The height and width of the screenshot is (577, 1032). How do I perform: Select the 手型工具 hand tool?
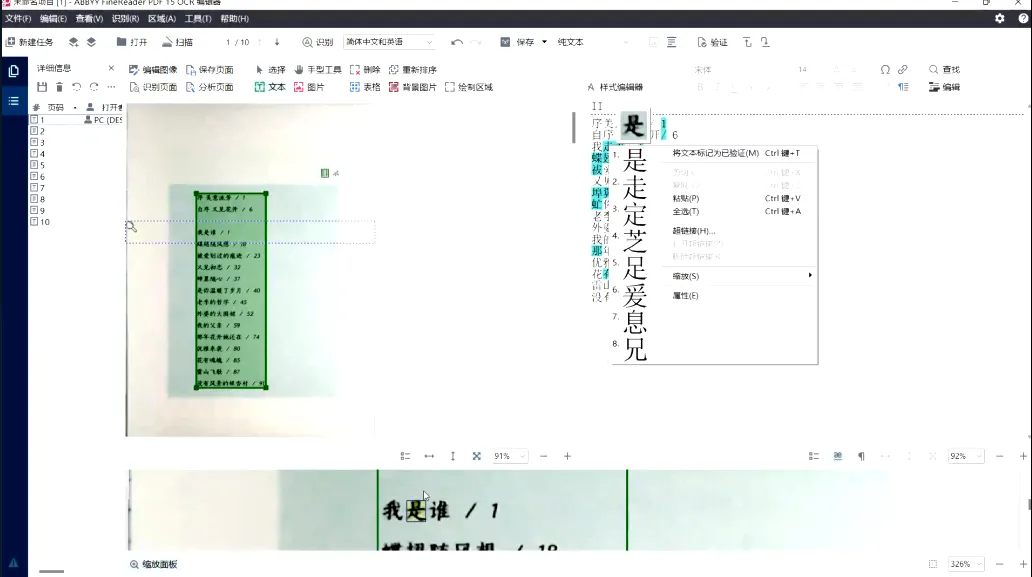[318, 70]
